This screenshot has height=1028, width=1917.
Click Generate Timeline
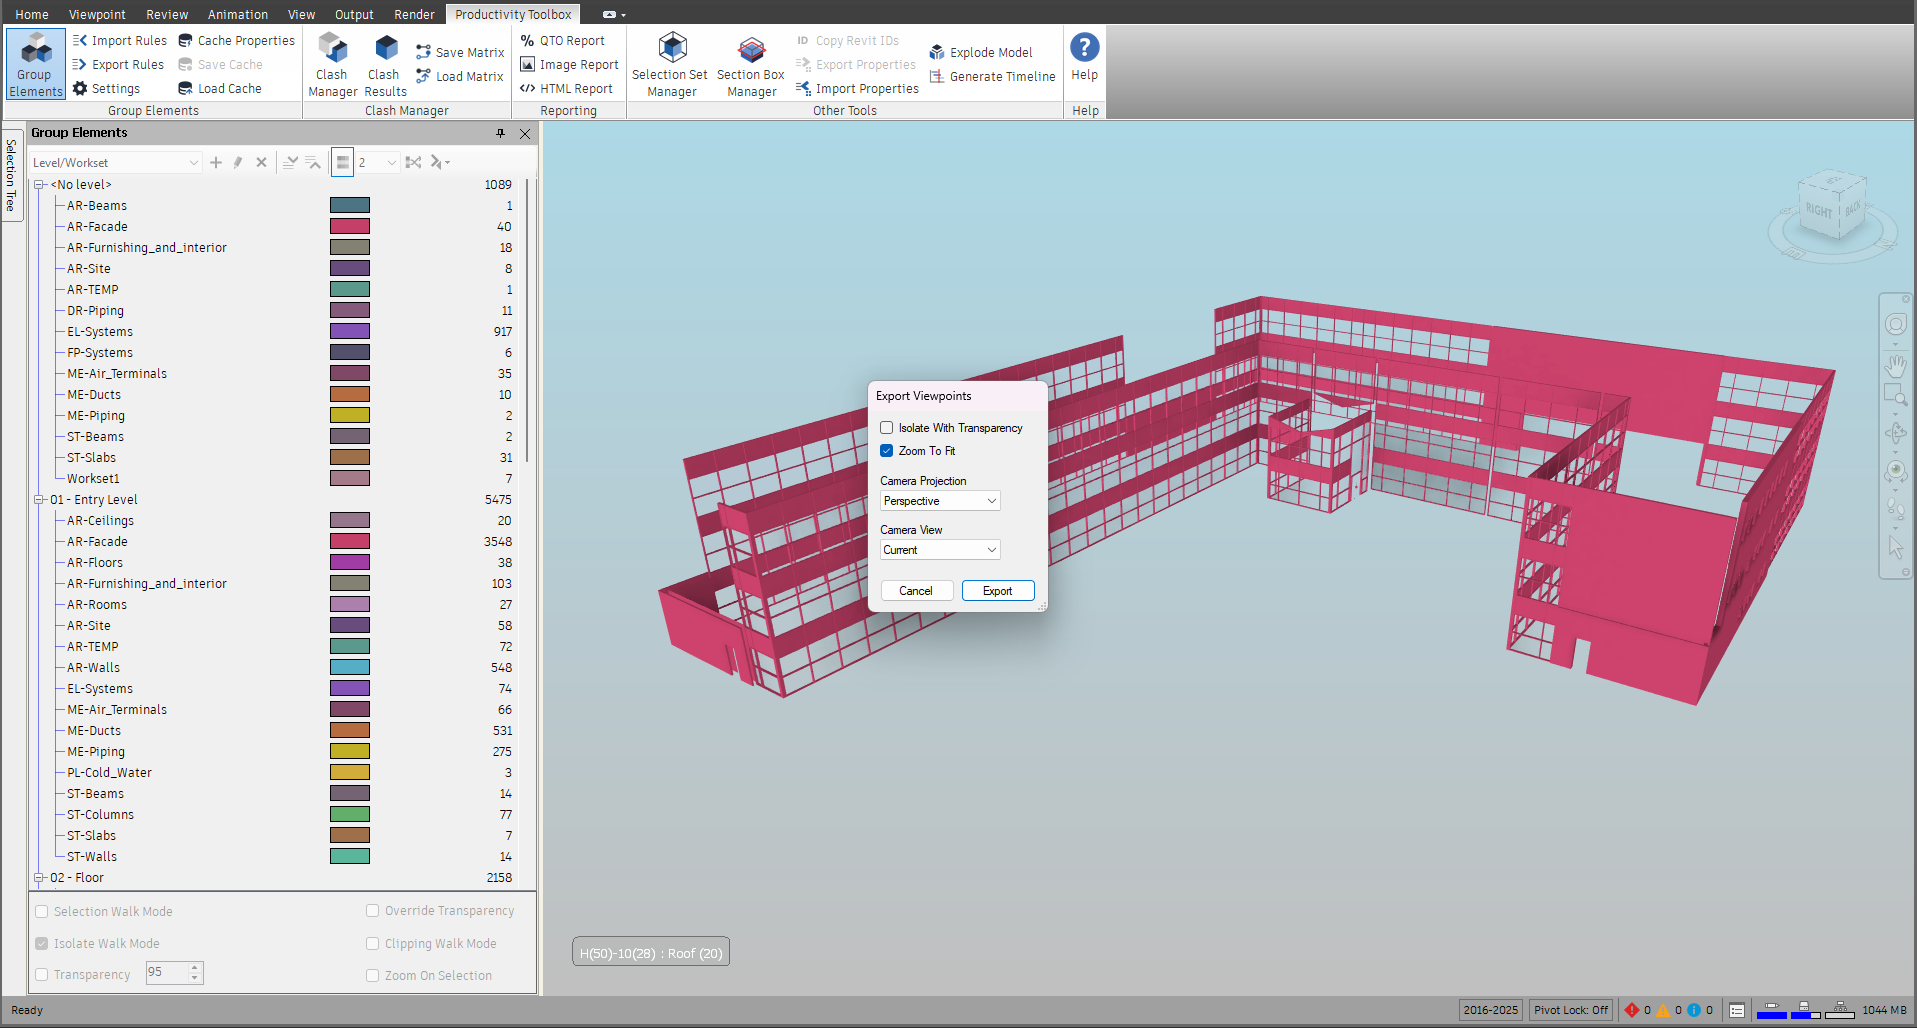[992, 76]
